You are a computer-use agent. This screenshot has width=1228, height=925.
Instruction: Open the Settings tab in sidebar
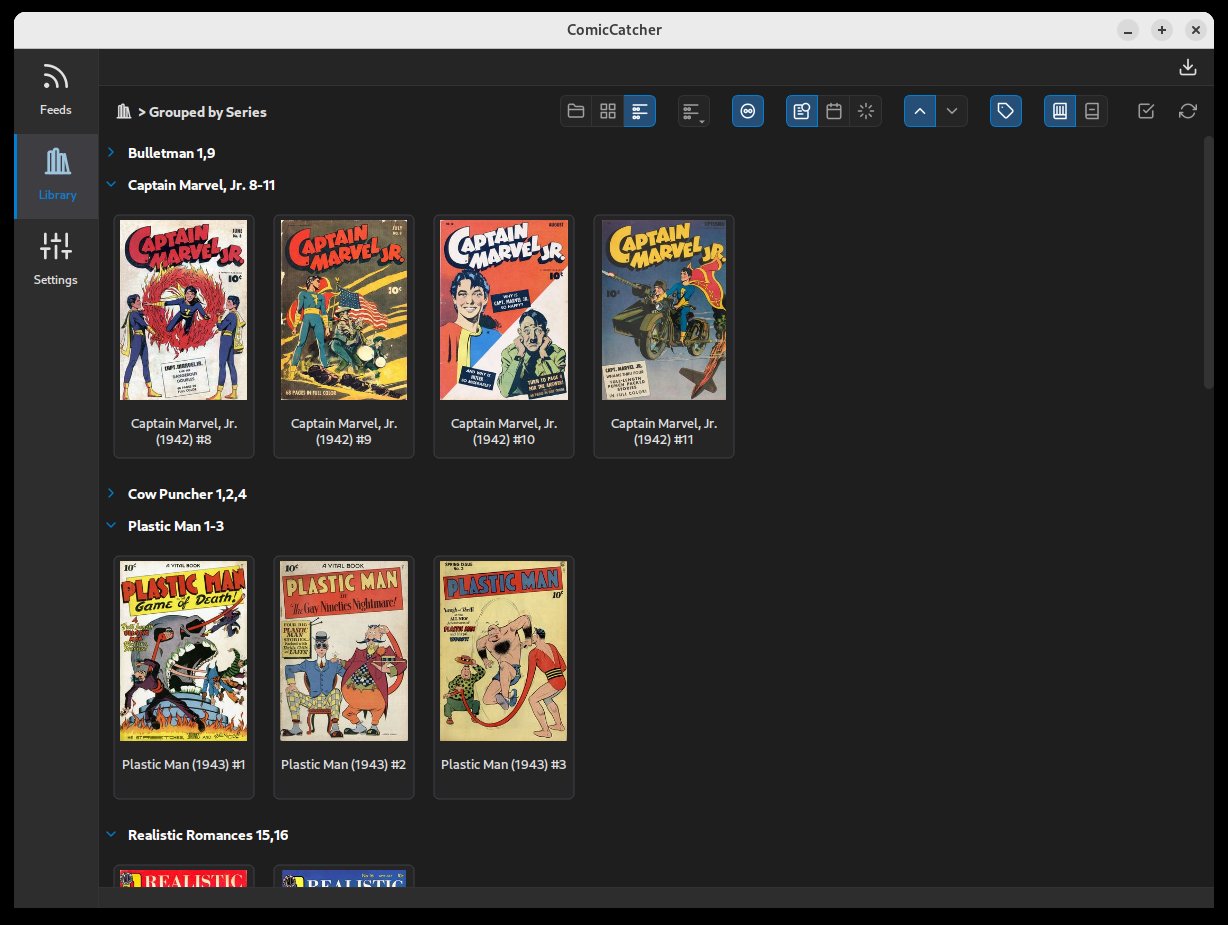[x=56, y=260]
